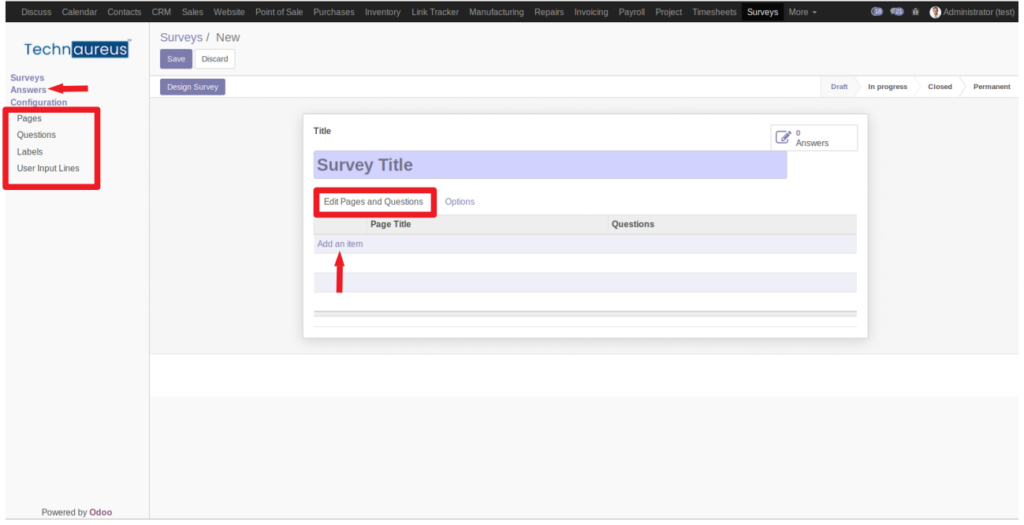Open the Administrator (test) user menu

(x=972, y=12)
